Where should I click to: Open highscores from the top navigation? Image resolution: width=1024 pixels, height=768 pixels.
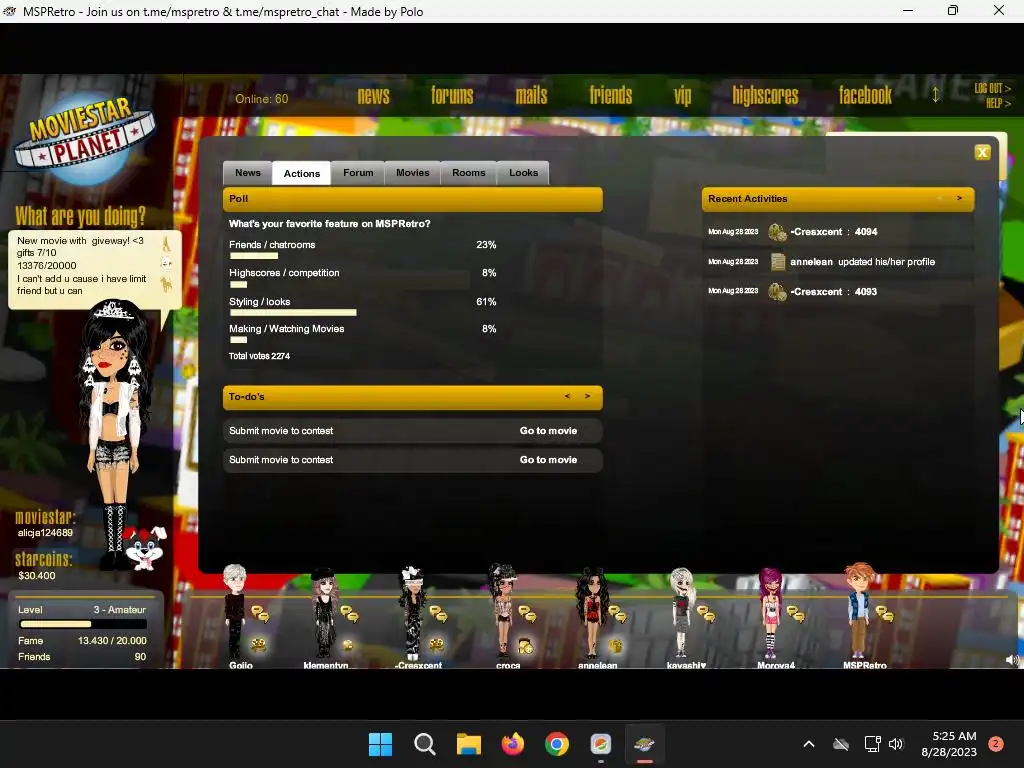point(765,96)
